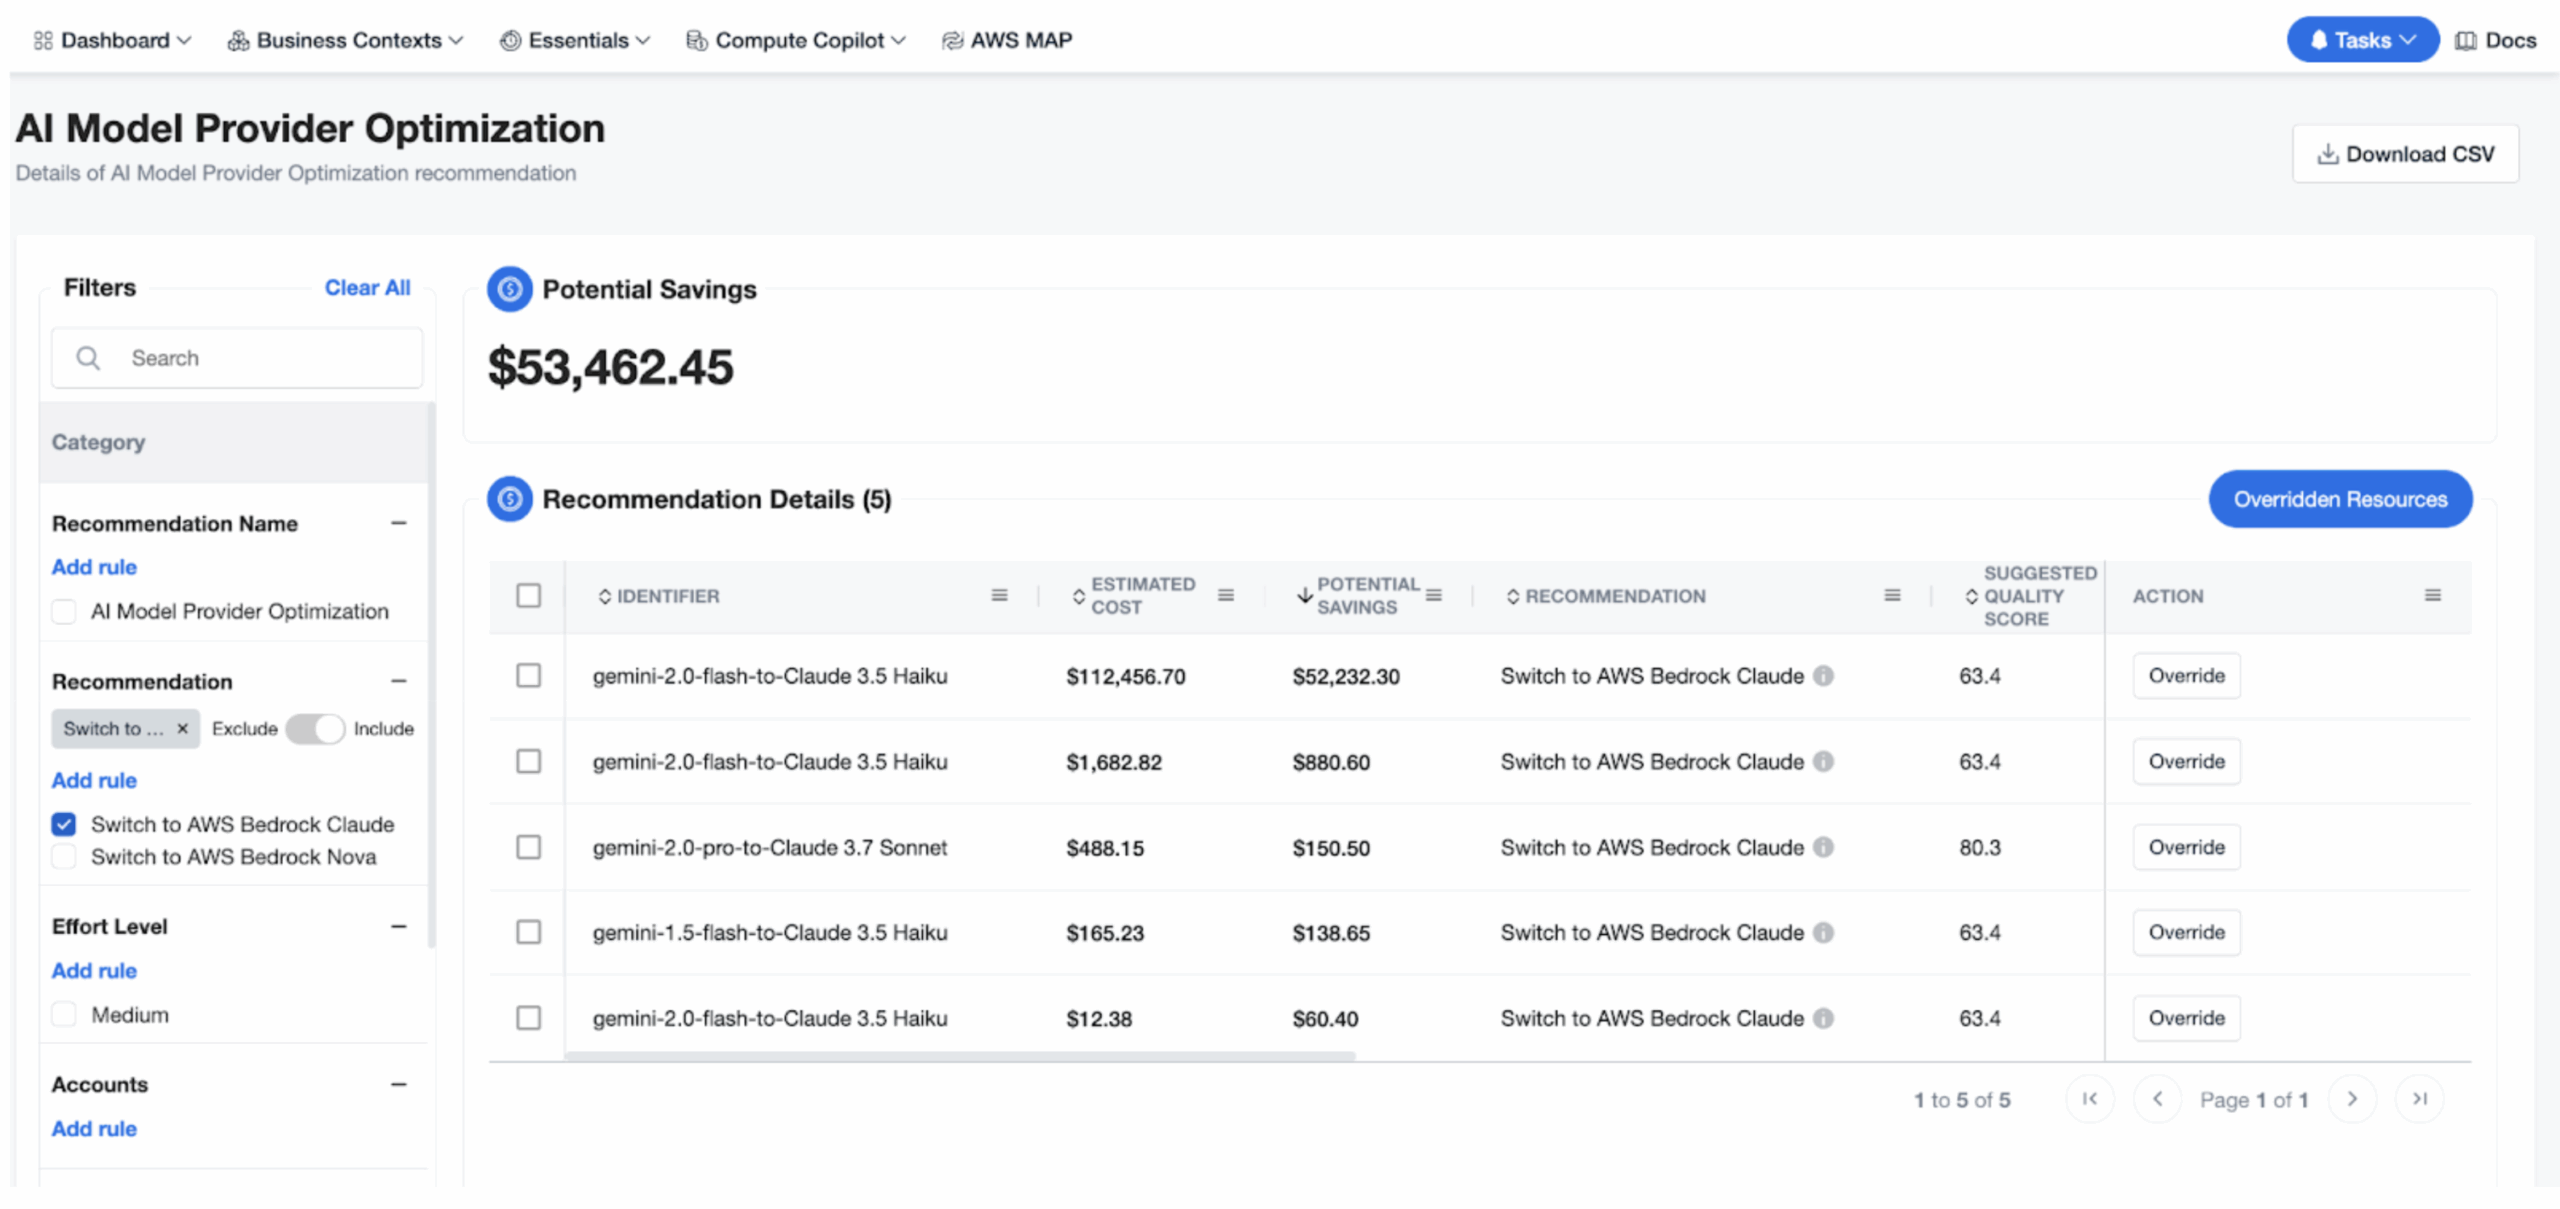This screenshot has width=2560, height=1209.
Task: Click the Docs book icon
Action: 2466,40
